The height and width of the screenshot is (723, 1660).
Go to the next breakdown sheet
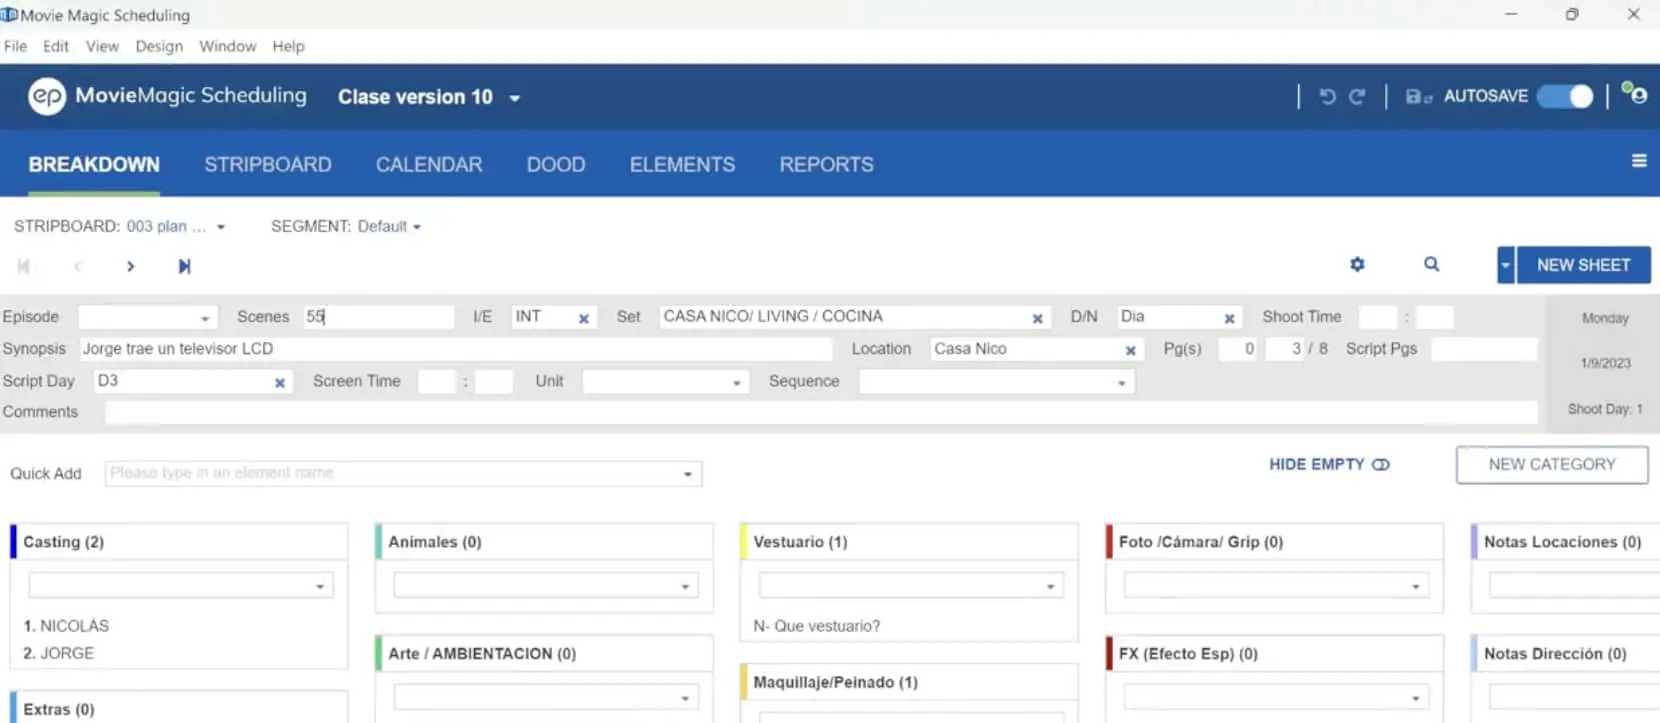130,266
